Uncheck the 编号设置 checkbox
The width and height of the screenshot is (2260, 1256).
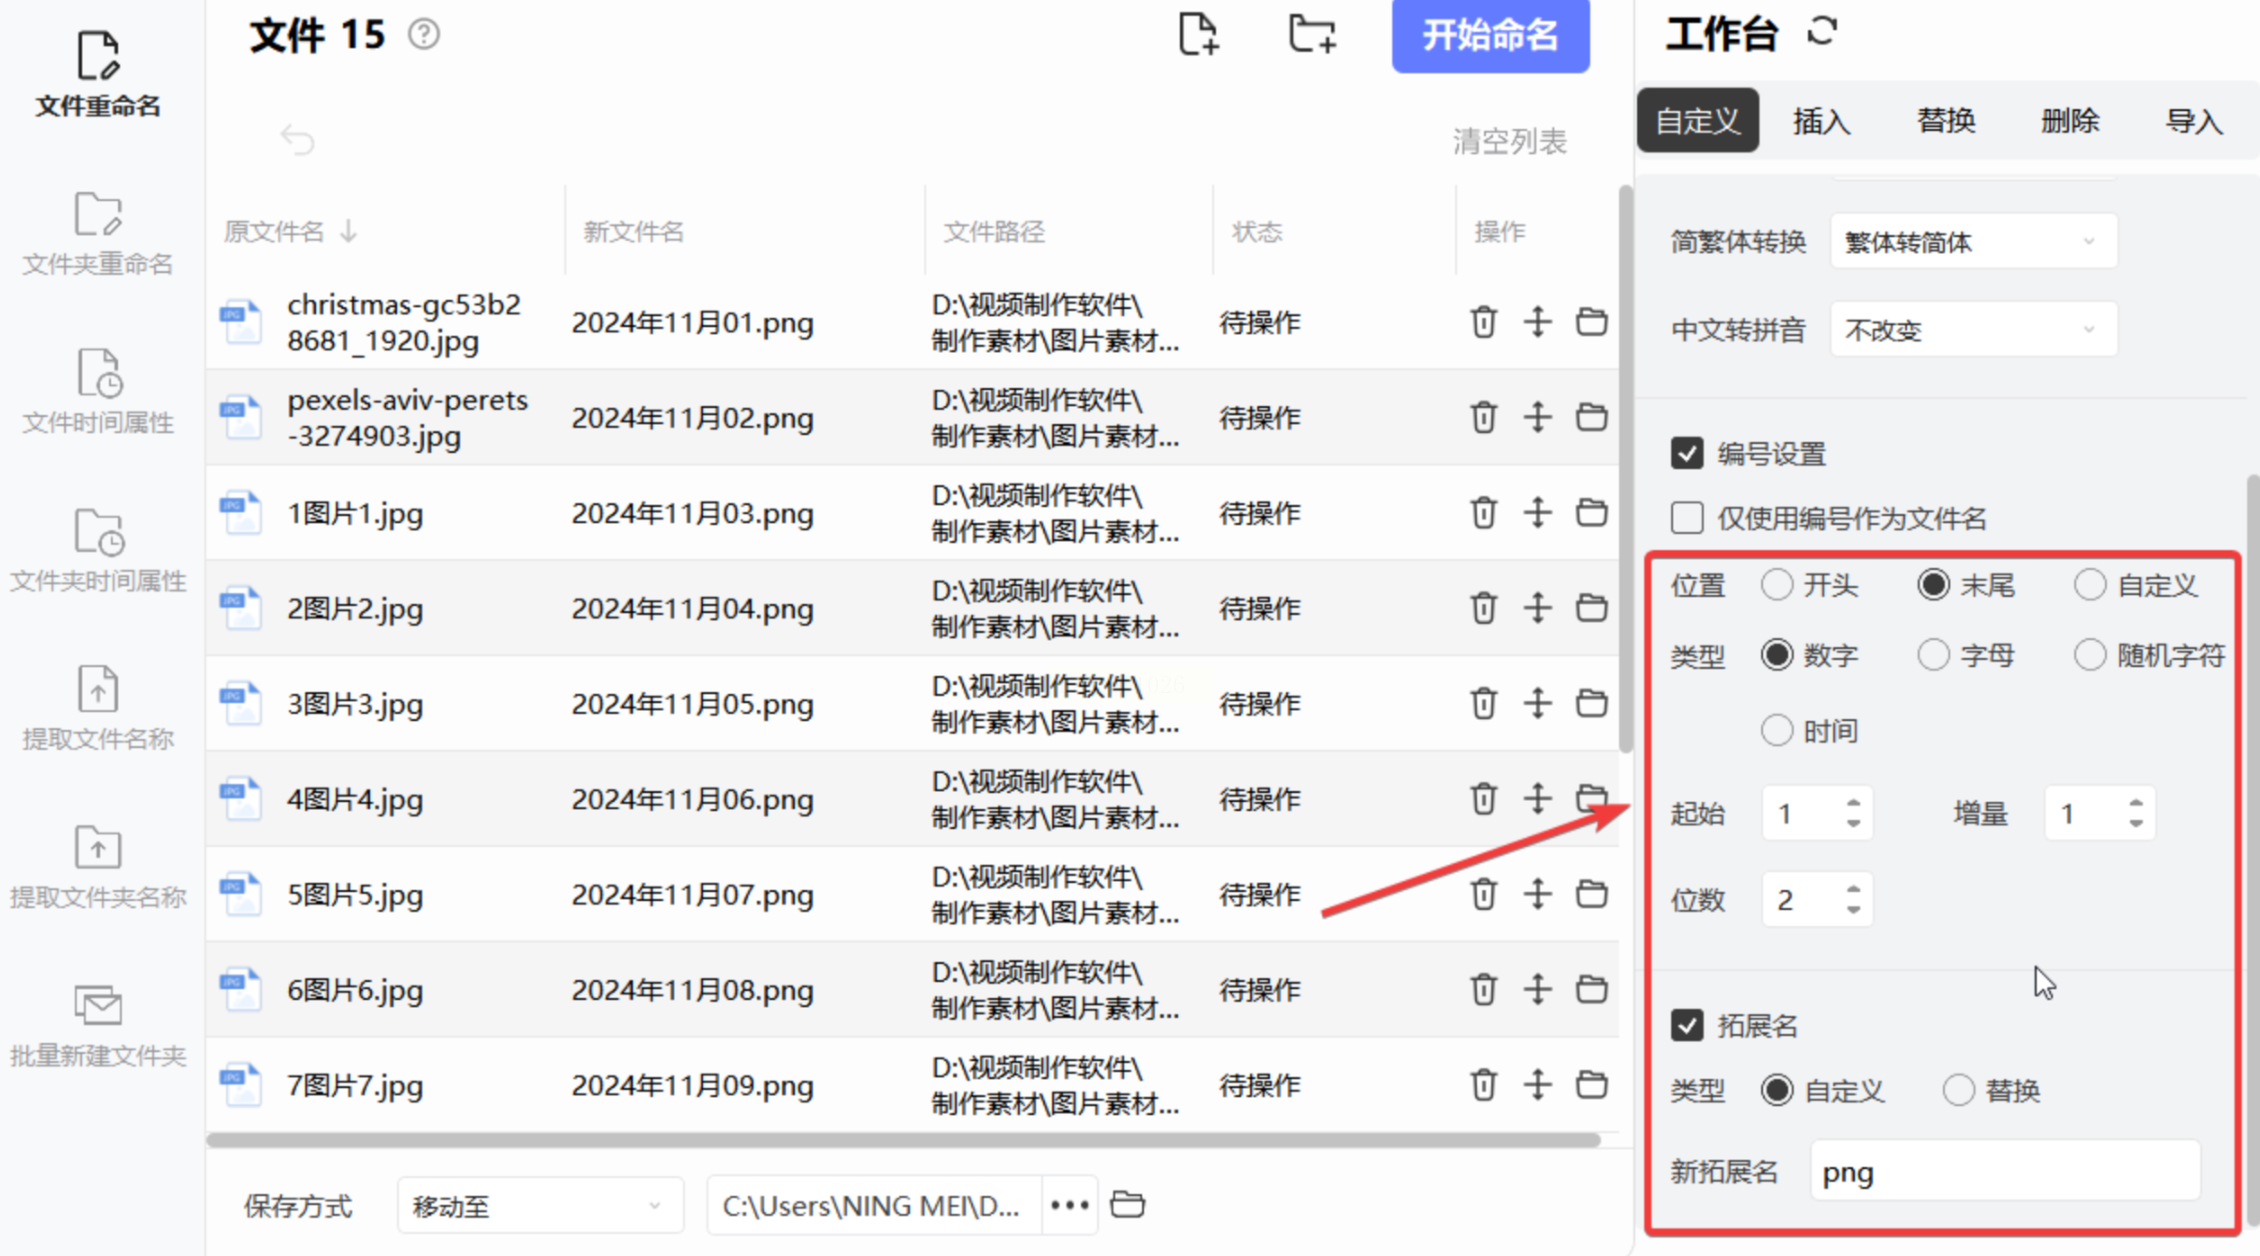pyautogui.click(x=1687, y=453)
